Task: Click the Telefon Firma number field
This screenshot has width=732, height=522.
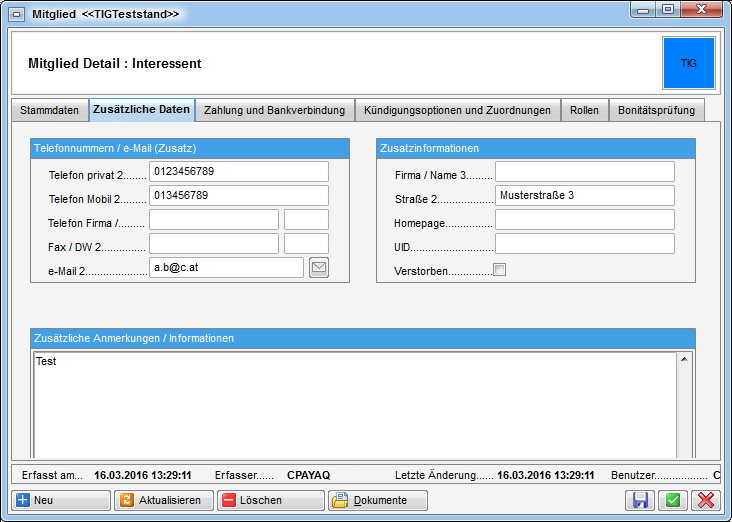Action: pyautogui.click(x=214, y=219)
